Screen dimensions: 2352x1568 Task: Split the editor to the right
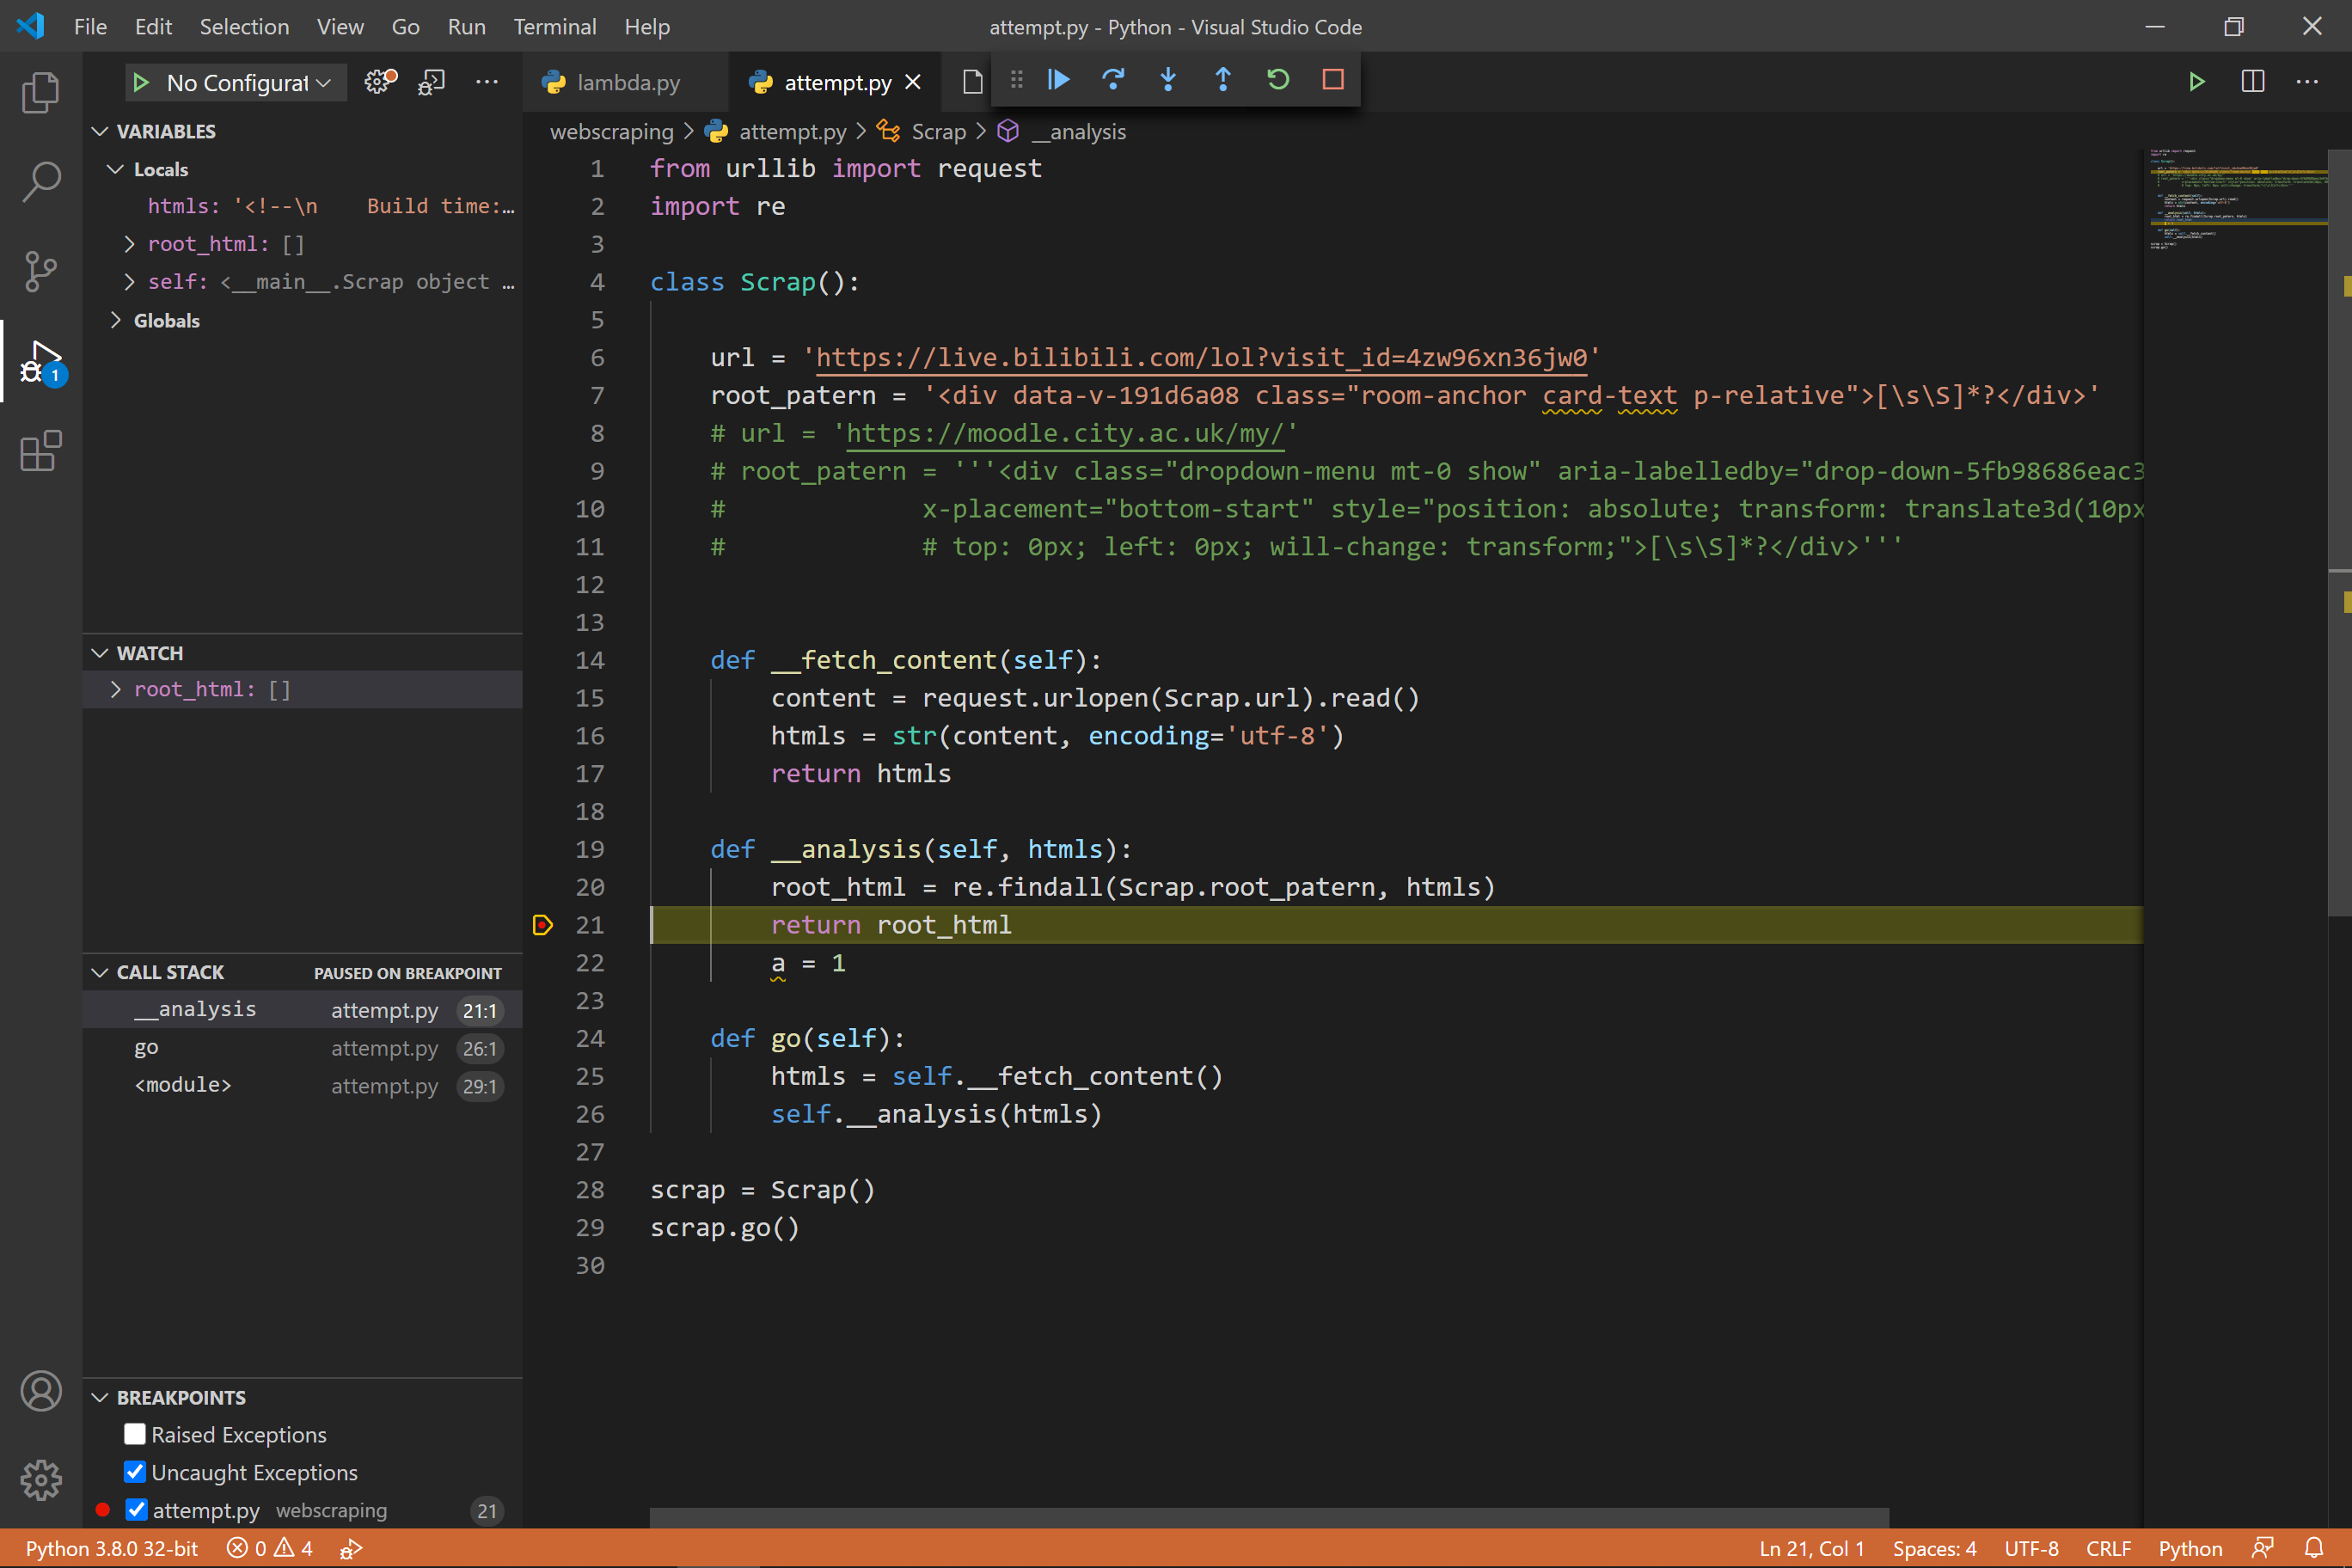click(x=2253, y=82)
